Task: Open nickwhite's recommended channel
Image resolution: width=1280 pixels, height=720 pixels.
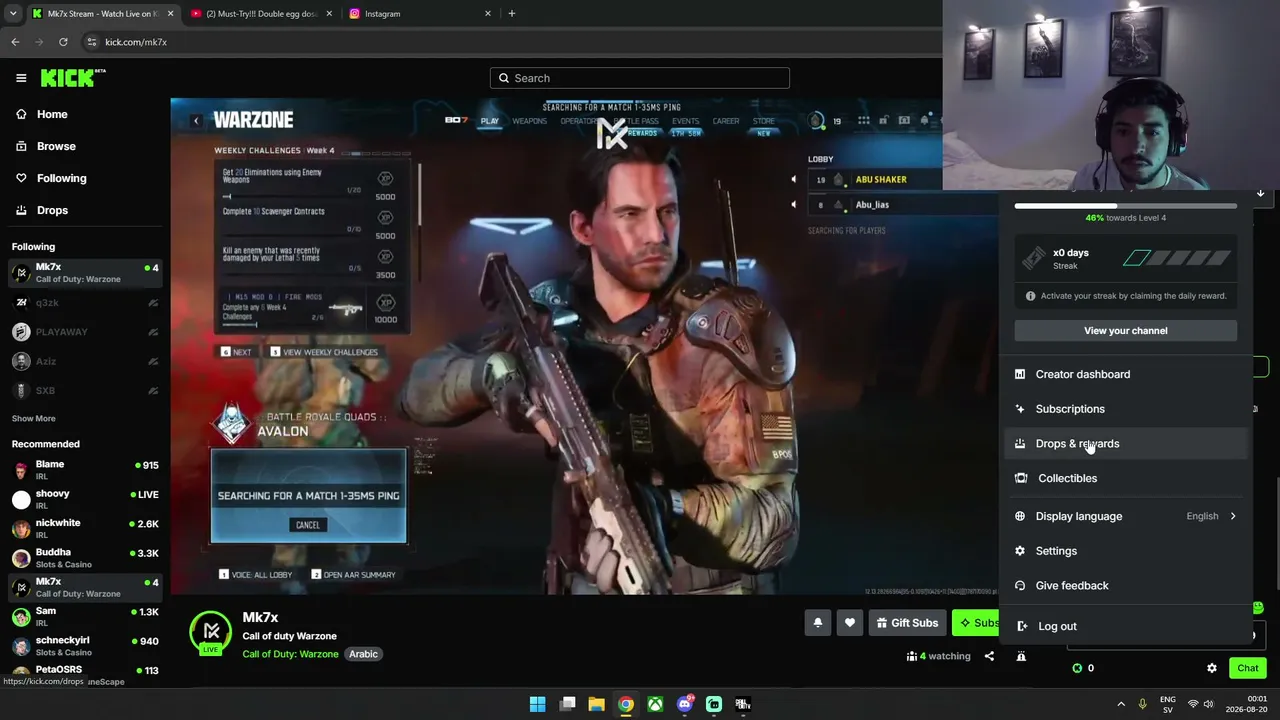Action: tap(86, 528)
